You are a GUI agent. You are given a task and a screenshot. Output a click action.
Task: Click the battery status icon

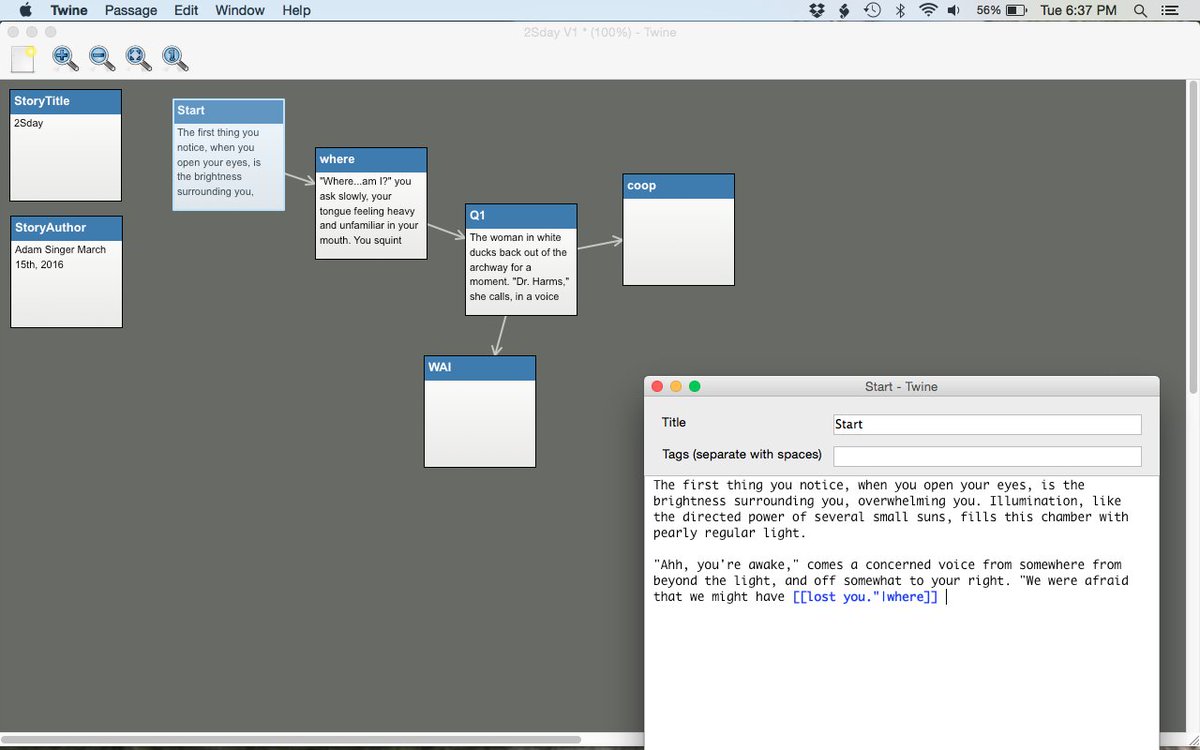point(1017,10)
